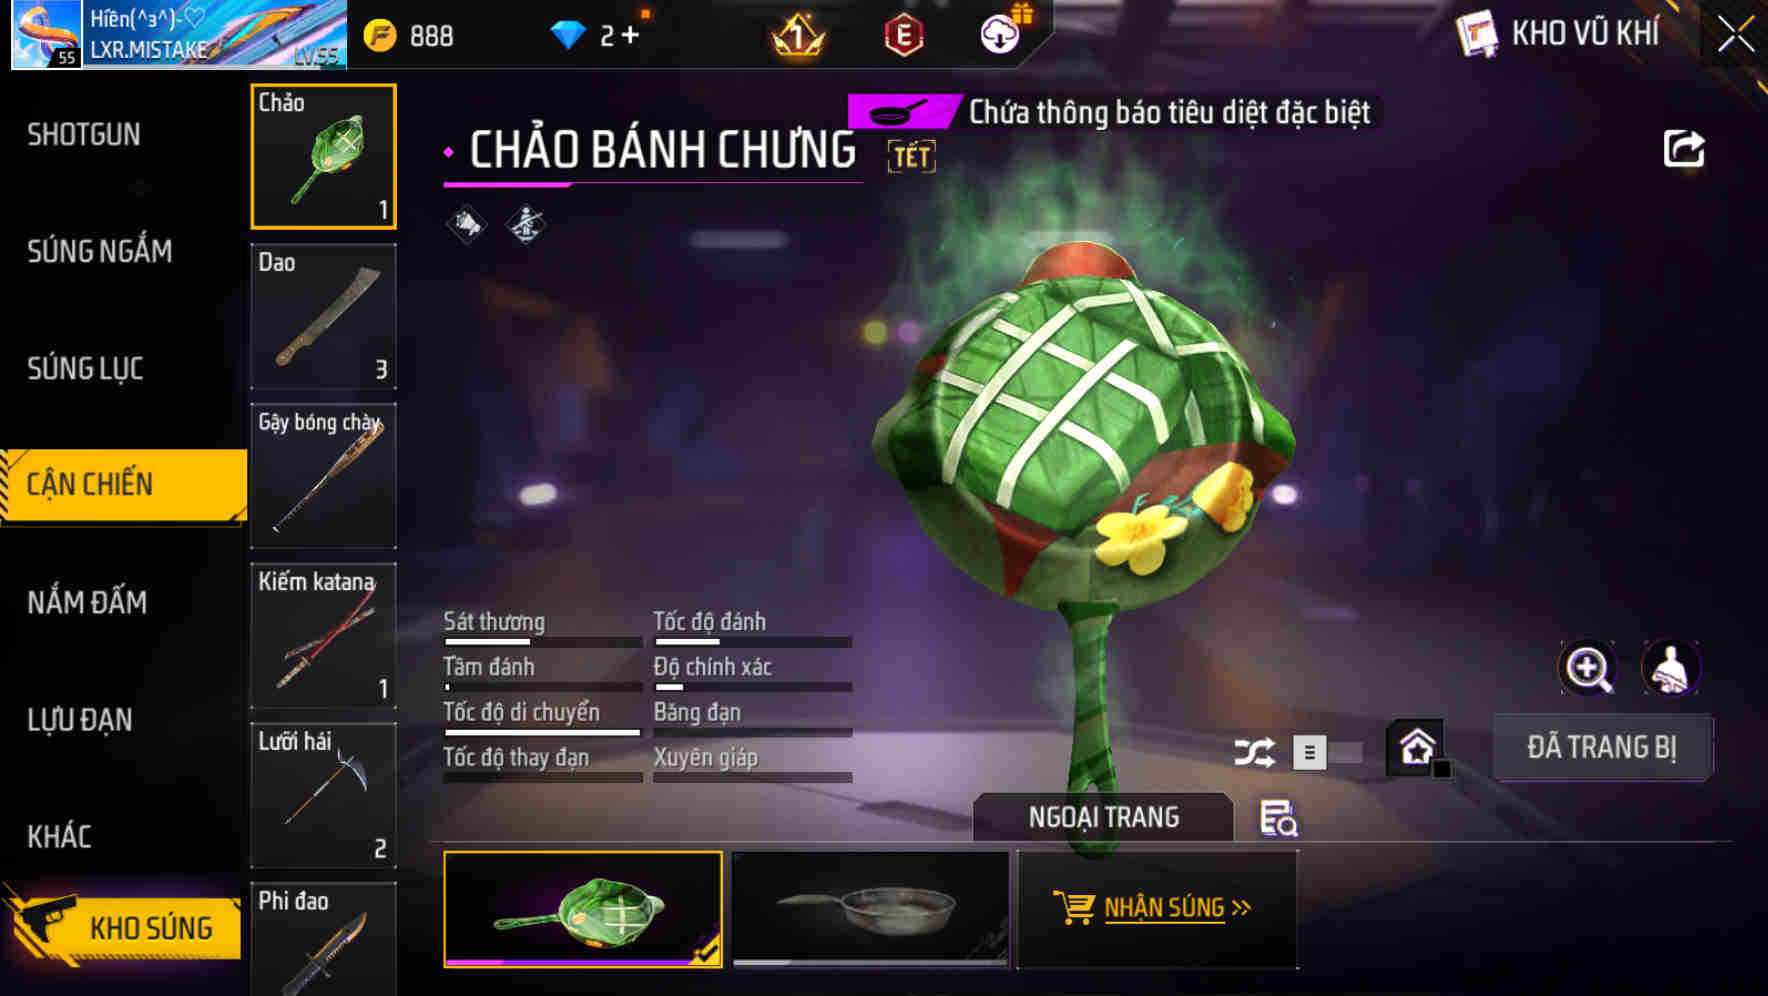The image size is (1768, 996).
Task: Open the skin search list icon
Action: 1278,818
